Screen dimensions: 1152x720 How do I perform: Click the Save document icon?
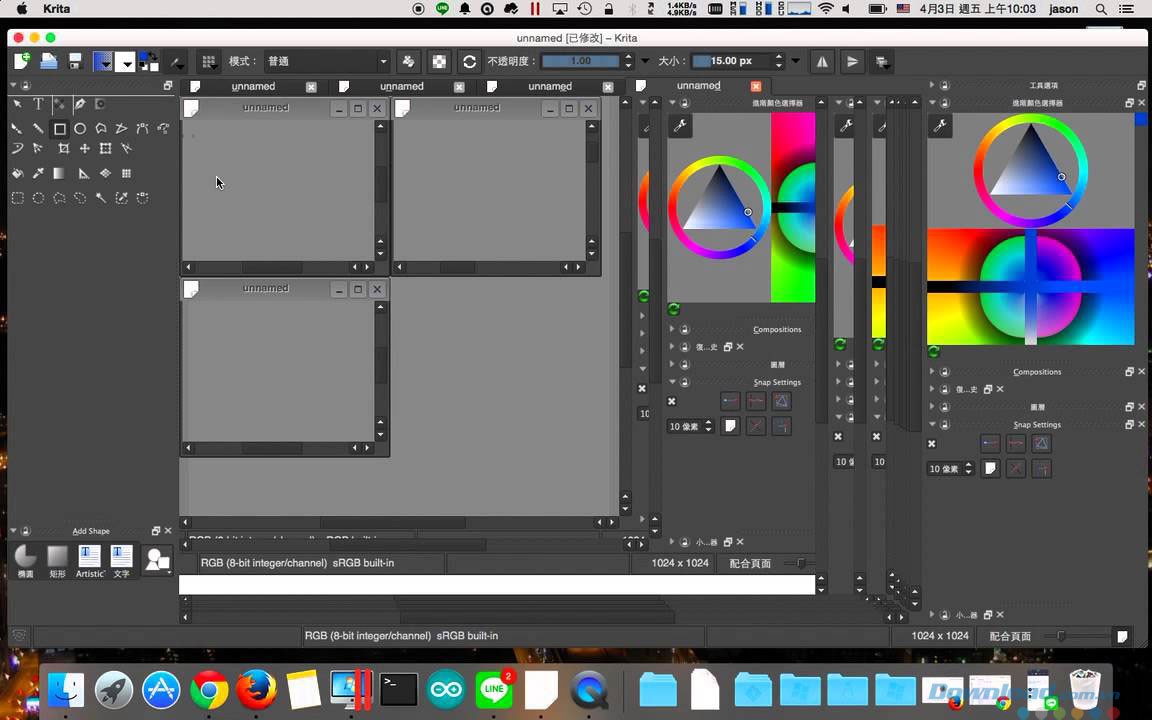point(74,61)
